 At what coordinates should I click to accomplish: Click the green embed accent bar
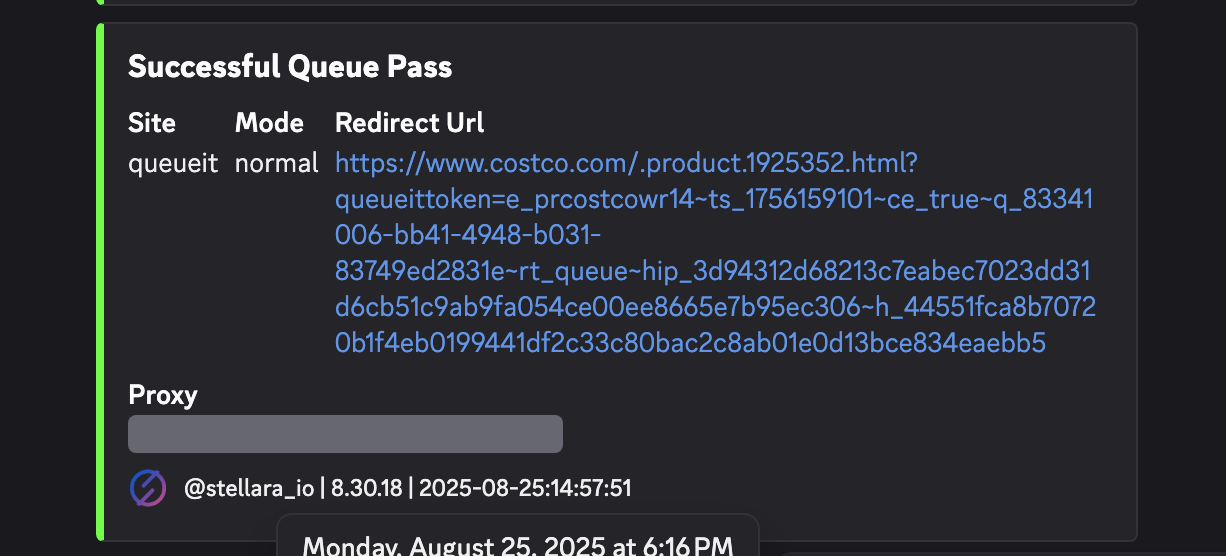pyautogui.click(x=100, y=280)
